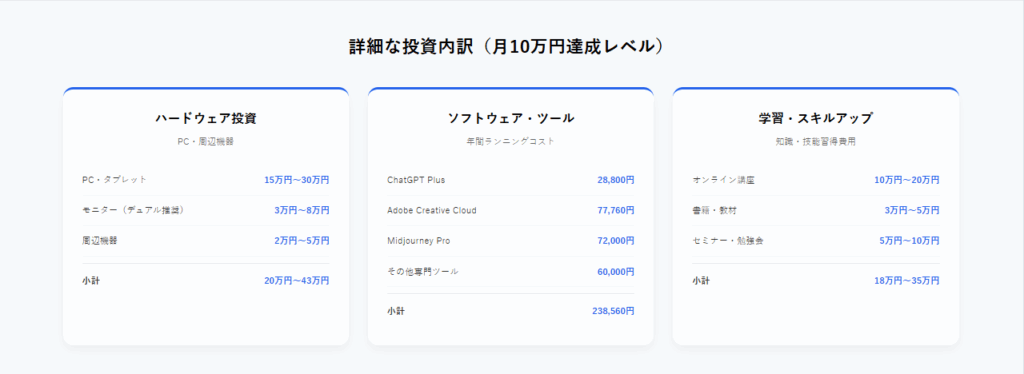
Task: Select the ハードウェア投資 card title
Action: (x=206, y=118)
